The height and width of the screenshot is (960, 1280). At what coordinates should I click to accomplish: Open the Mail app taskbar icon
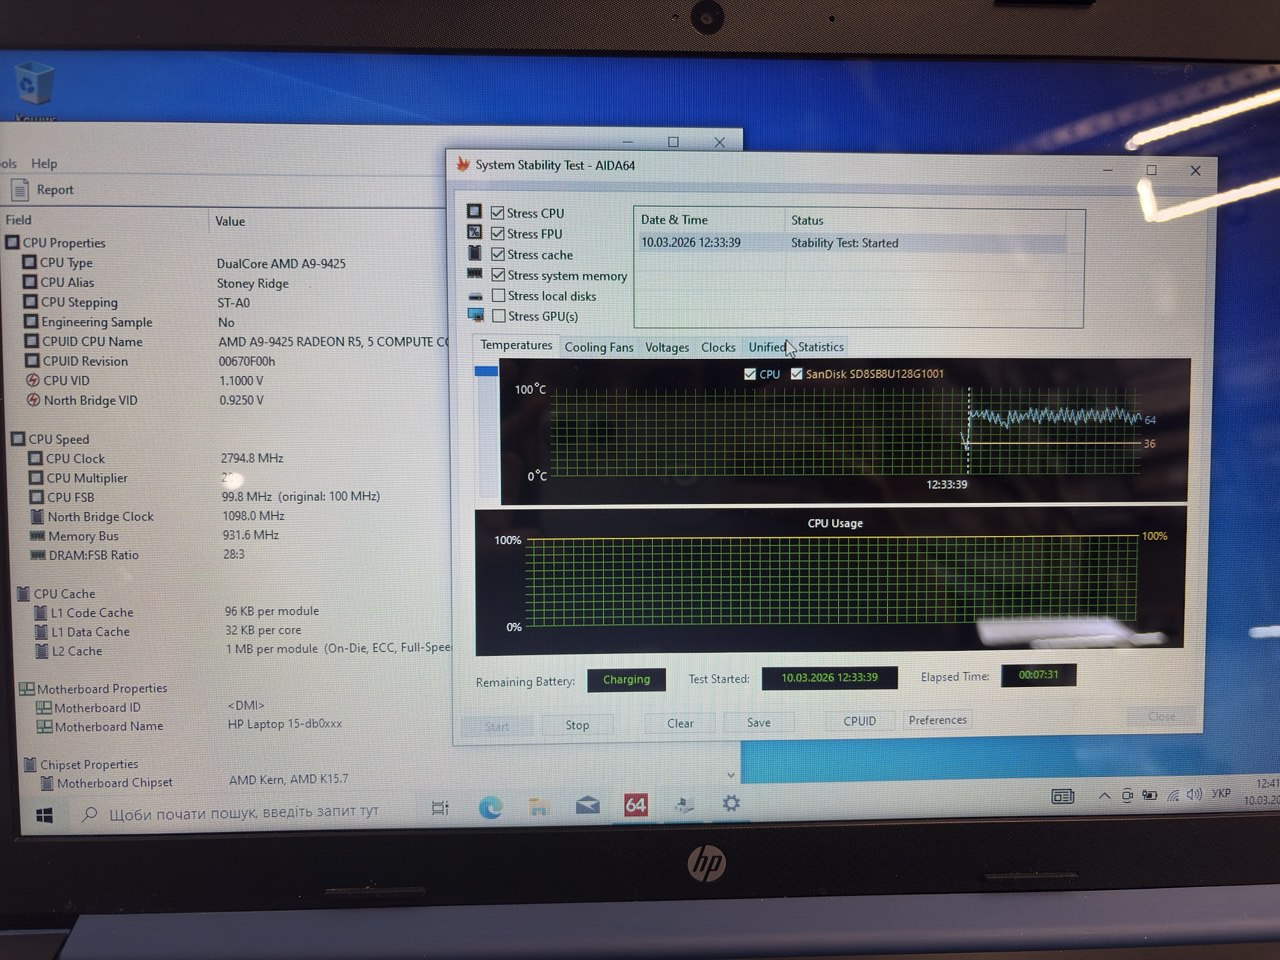pyautogui.click(x=587, y=806)
